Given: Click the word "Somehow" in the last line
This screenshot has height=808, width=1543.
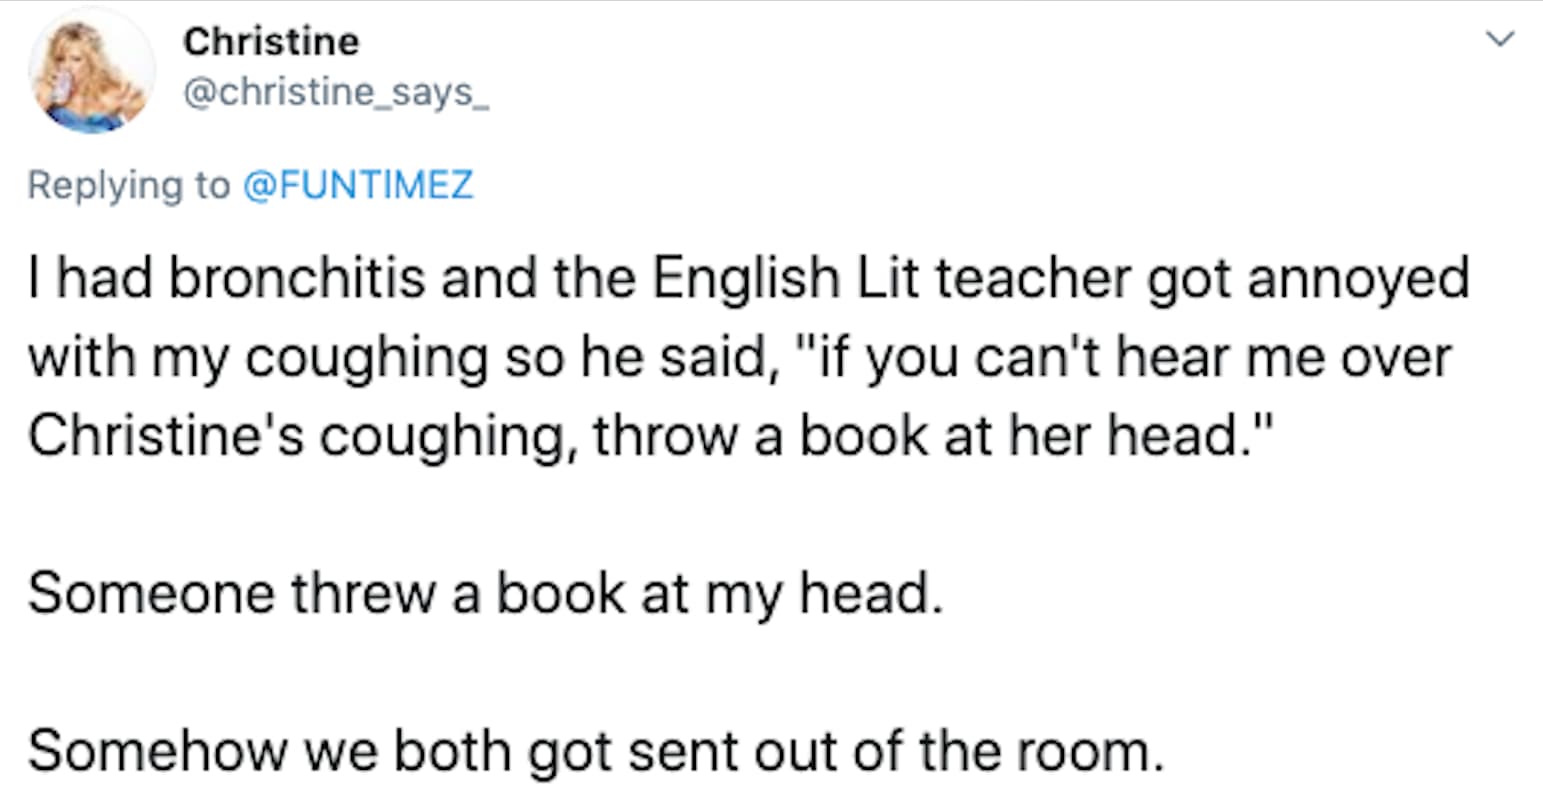Looking at the screenshot, I should pos(155,750).
